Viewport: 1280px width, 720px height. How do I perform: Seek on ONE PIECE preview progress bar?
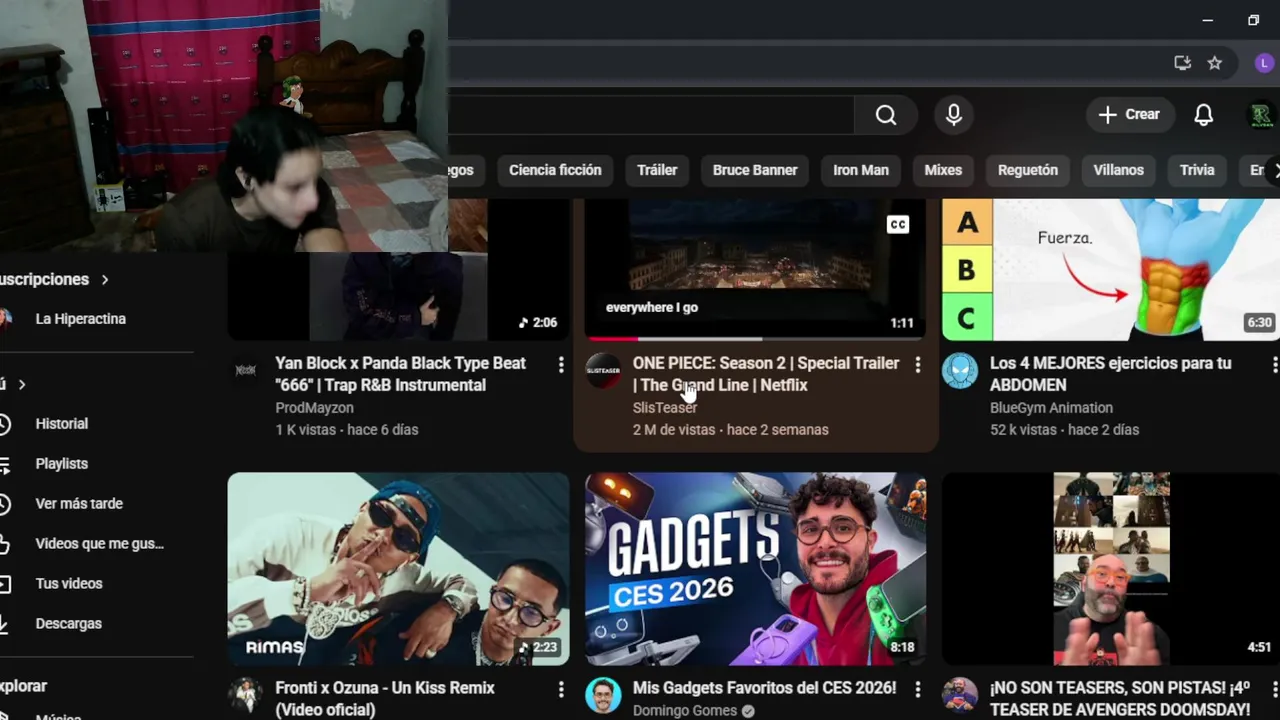[755, 339]
